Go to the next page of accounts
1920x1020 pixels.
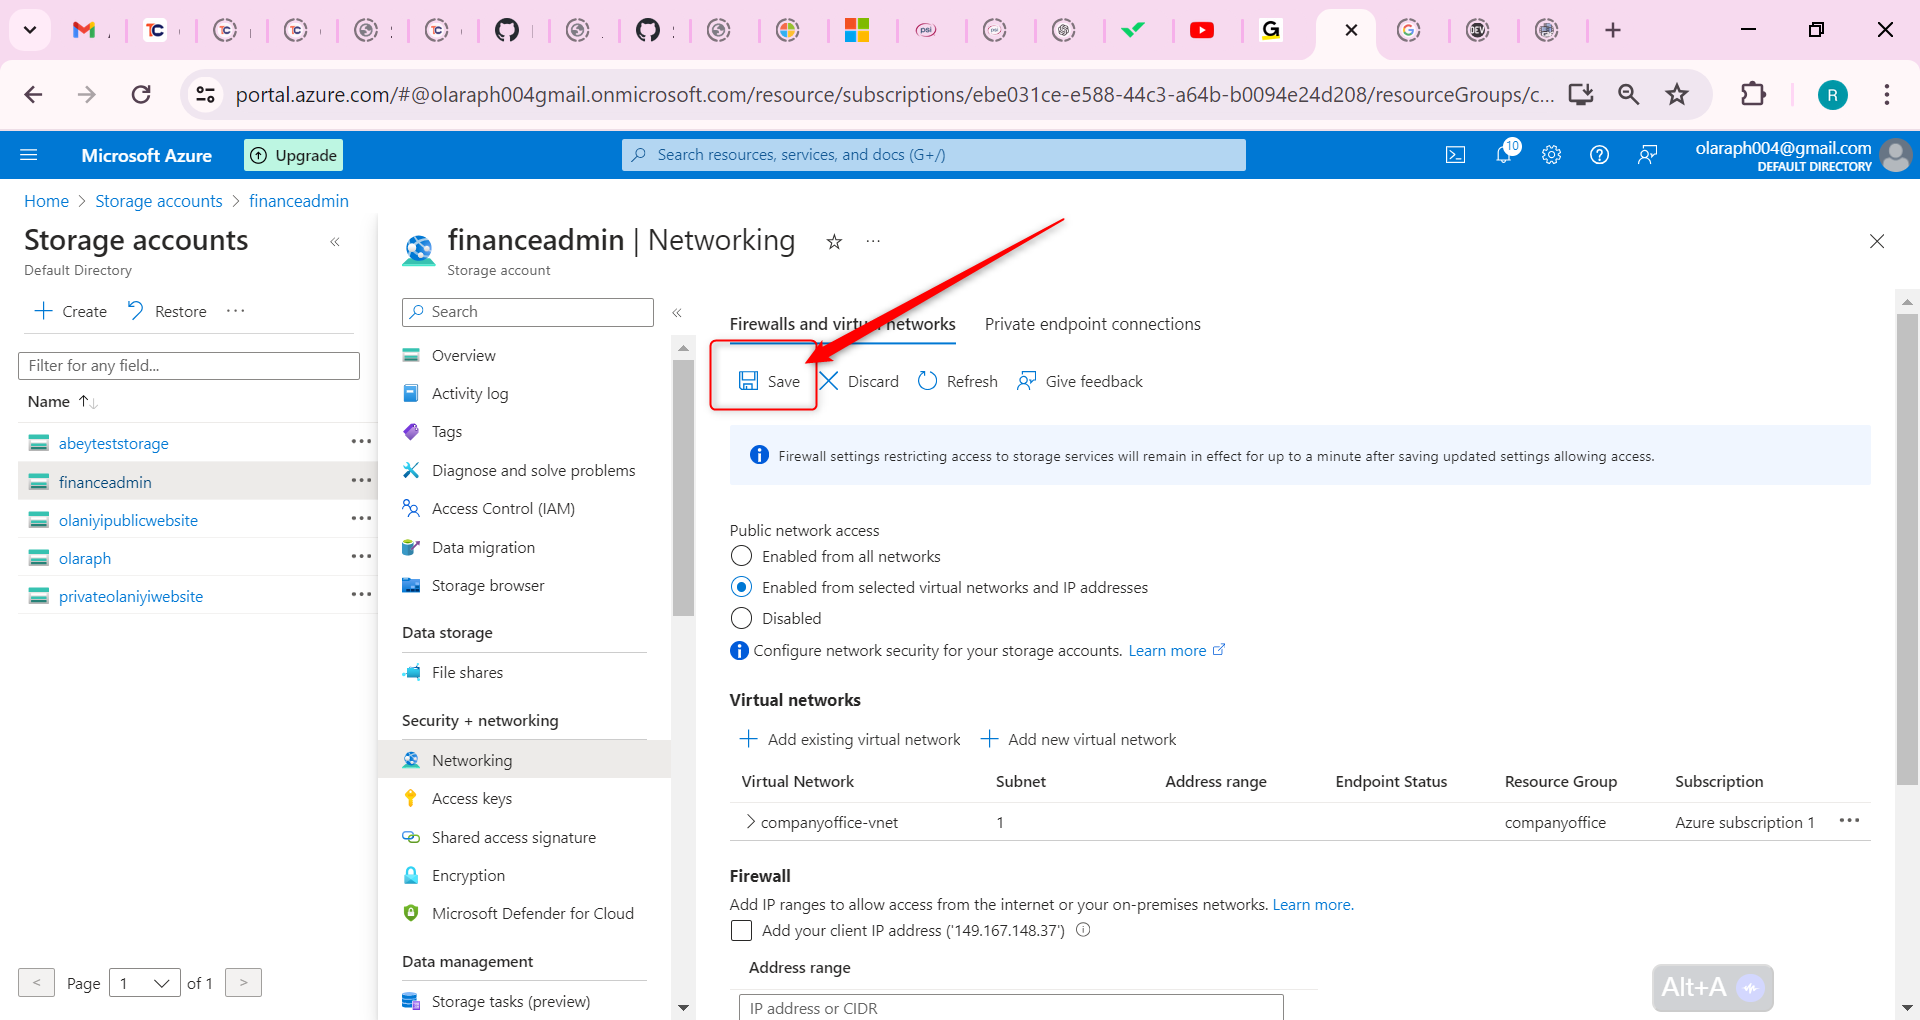point(243,983)
